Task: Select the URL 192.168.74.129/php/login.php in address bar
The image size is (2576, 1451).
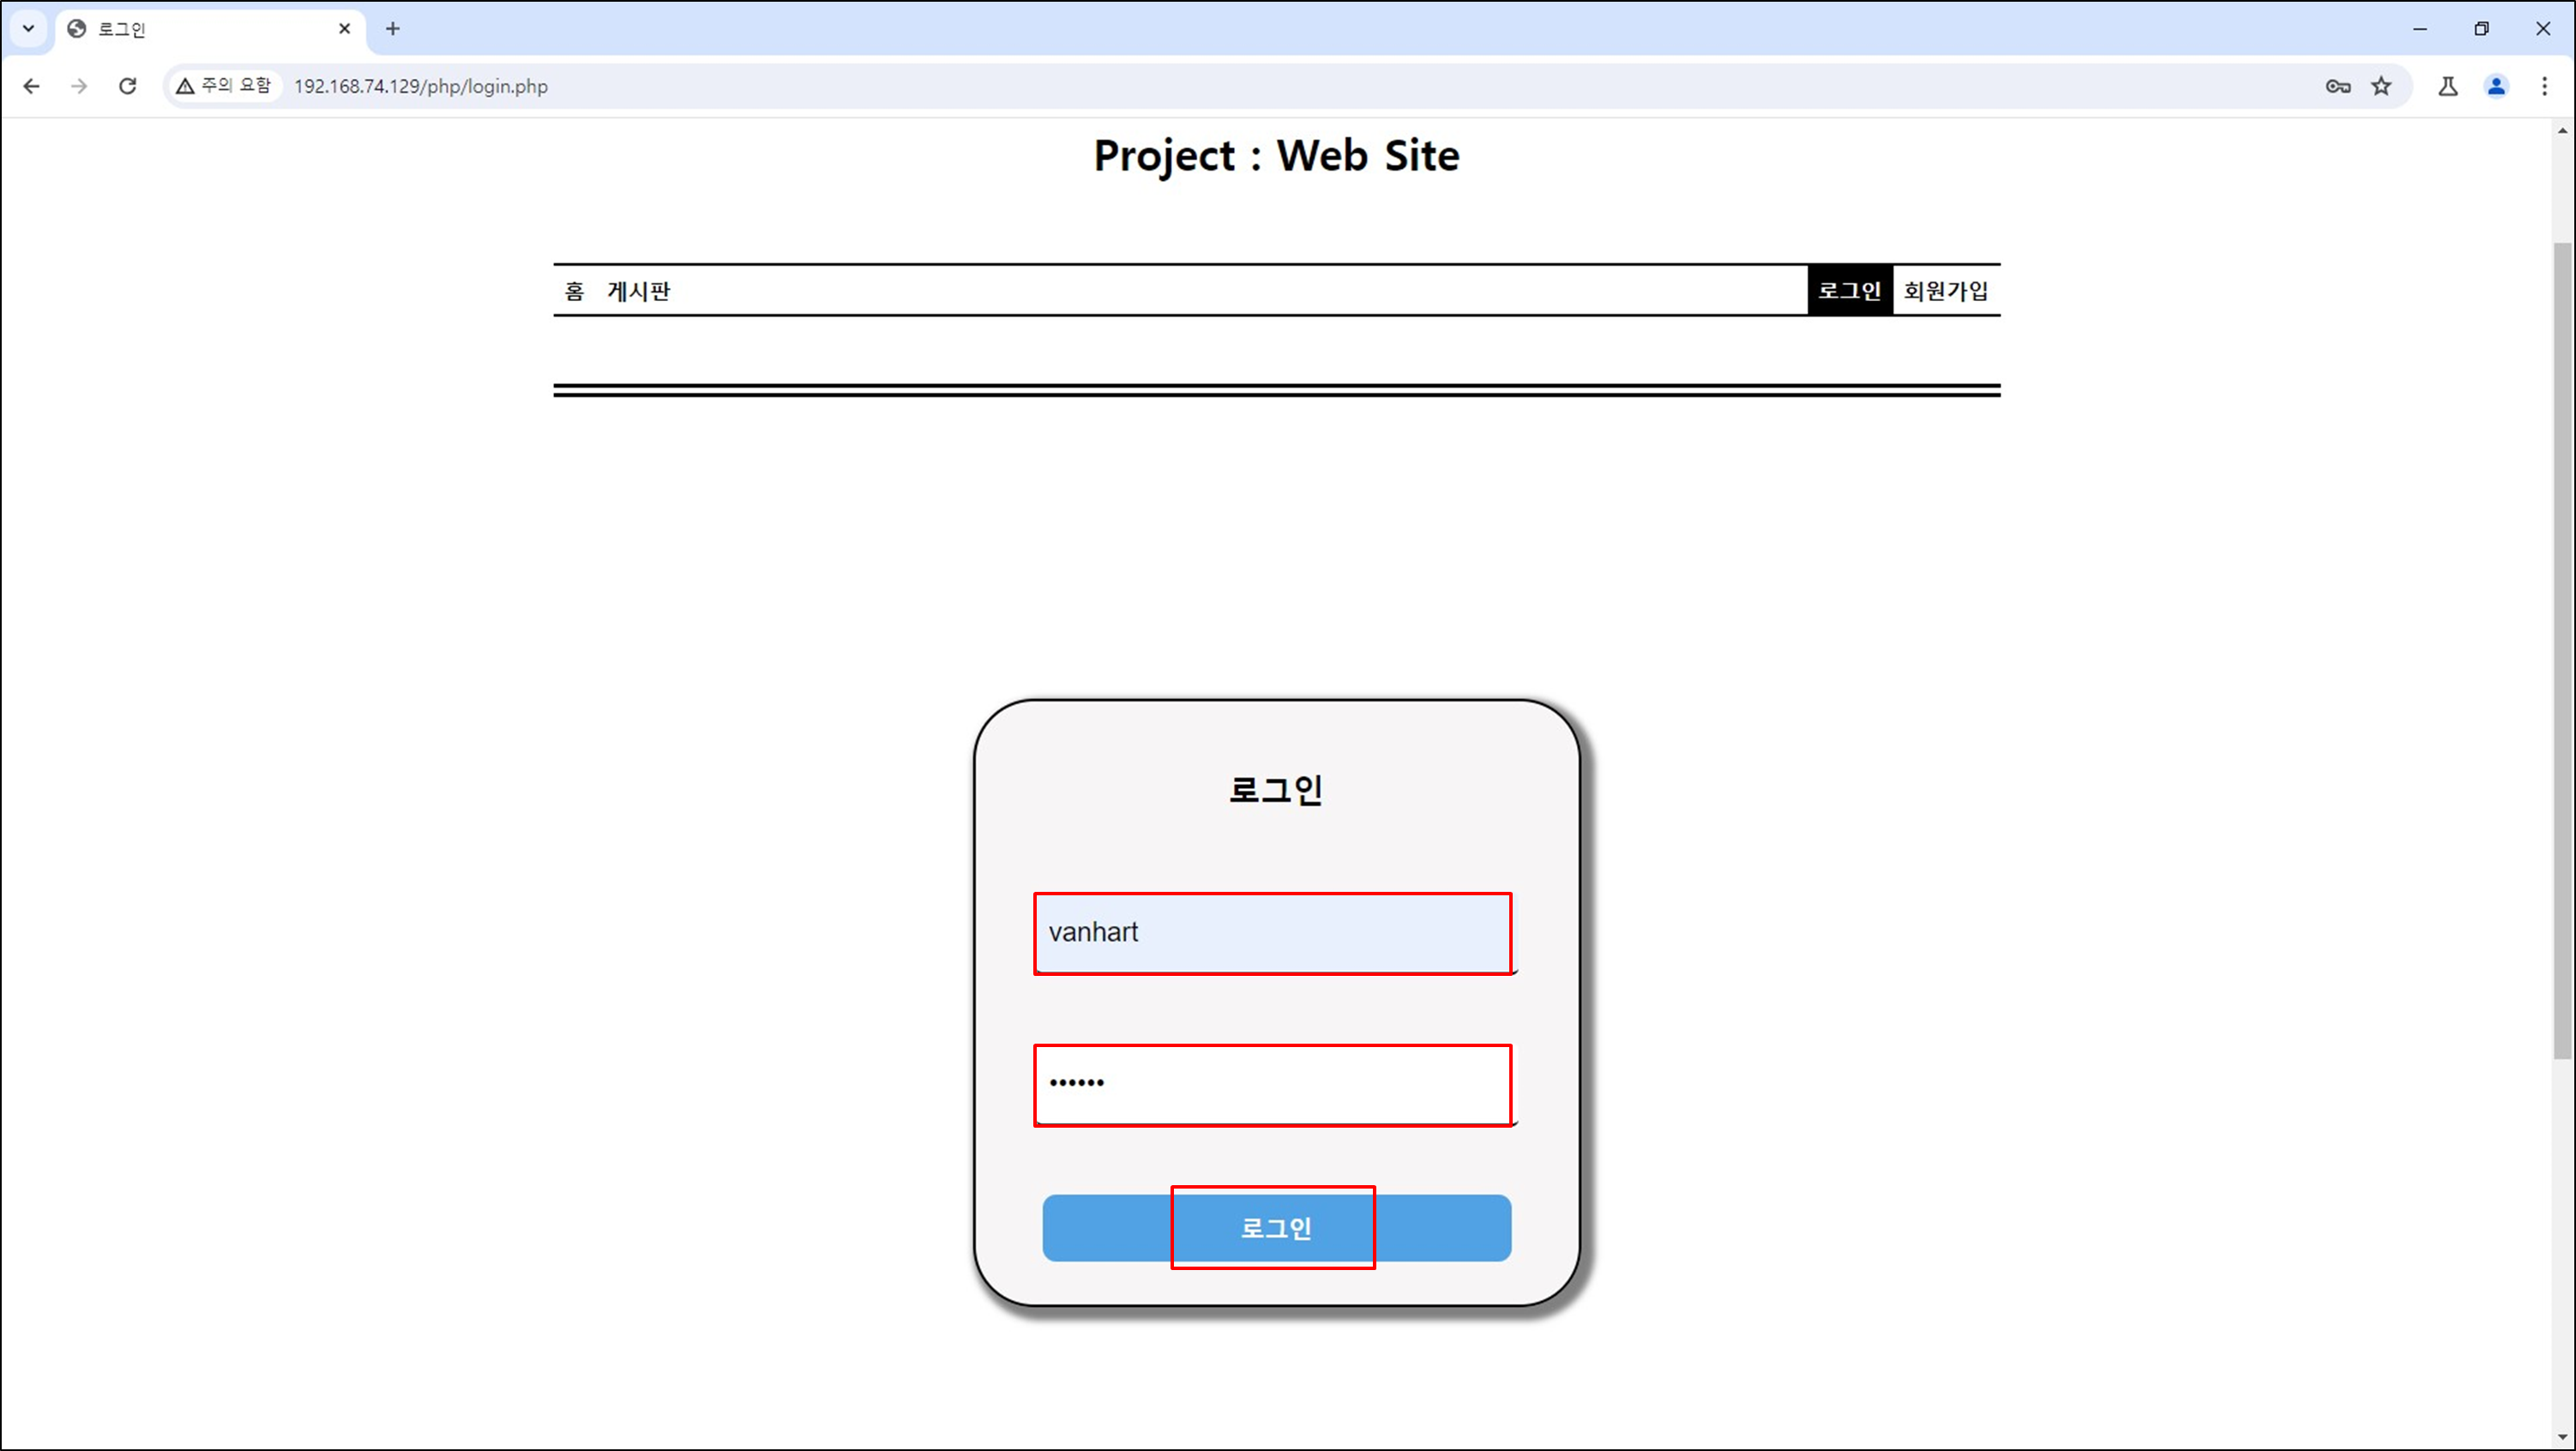Action: [421, 86]
